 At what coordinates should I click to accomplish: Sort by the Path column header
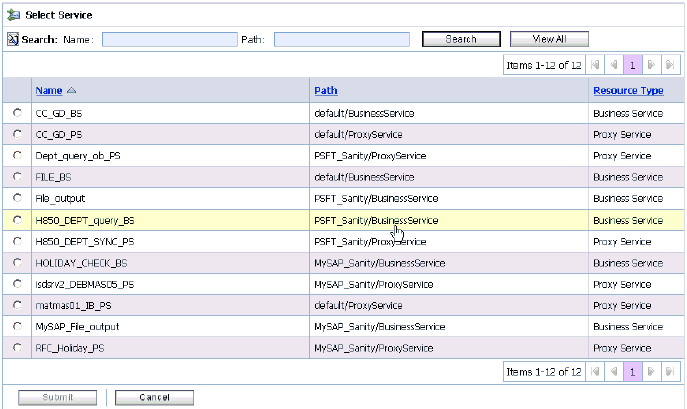(326, 90)
